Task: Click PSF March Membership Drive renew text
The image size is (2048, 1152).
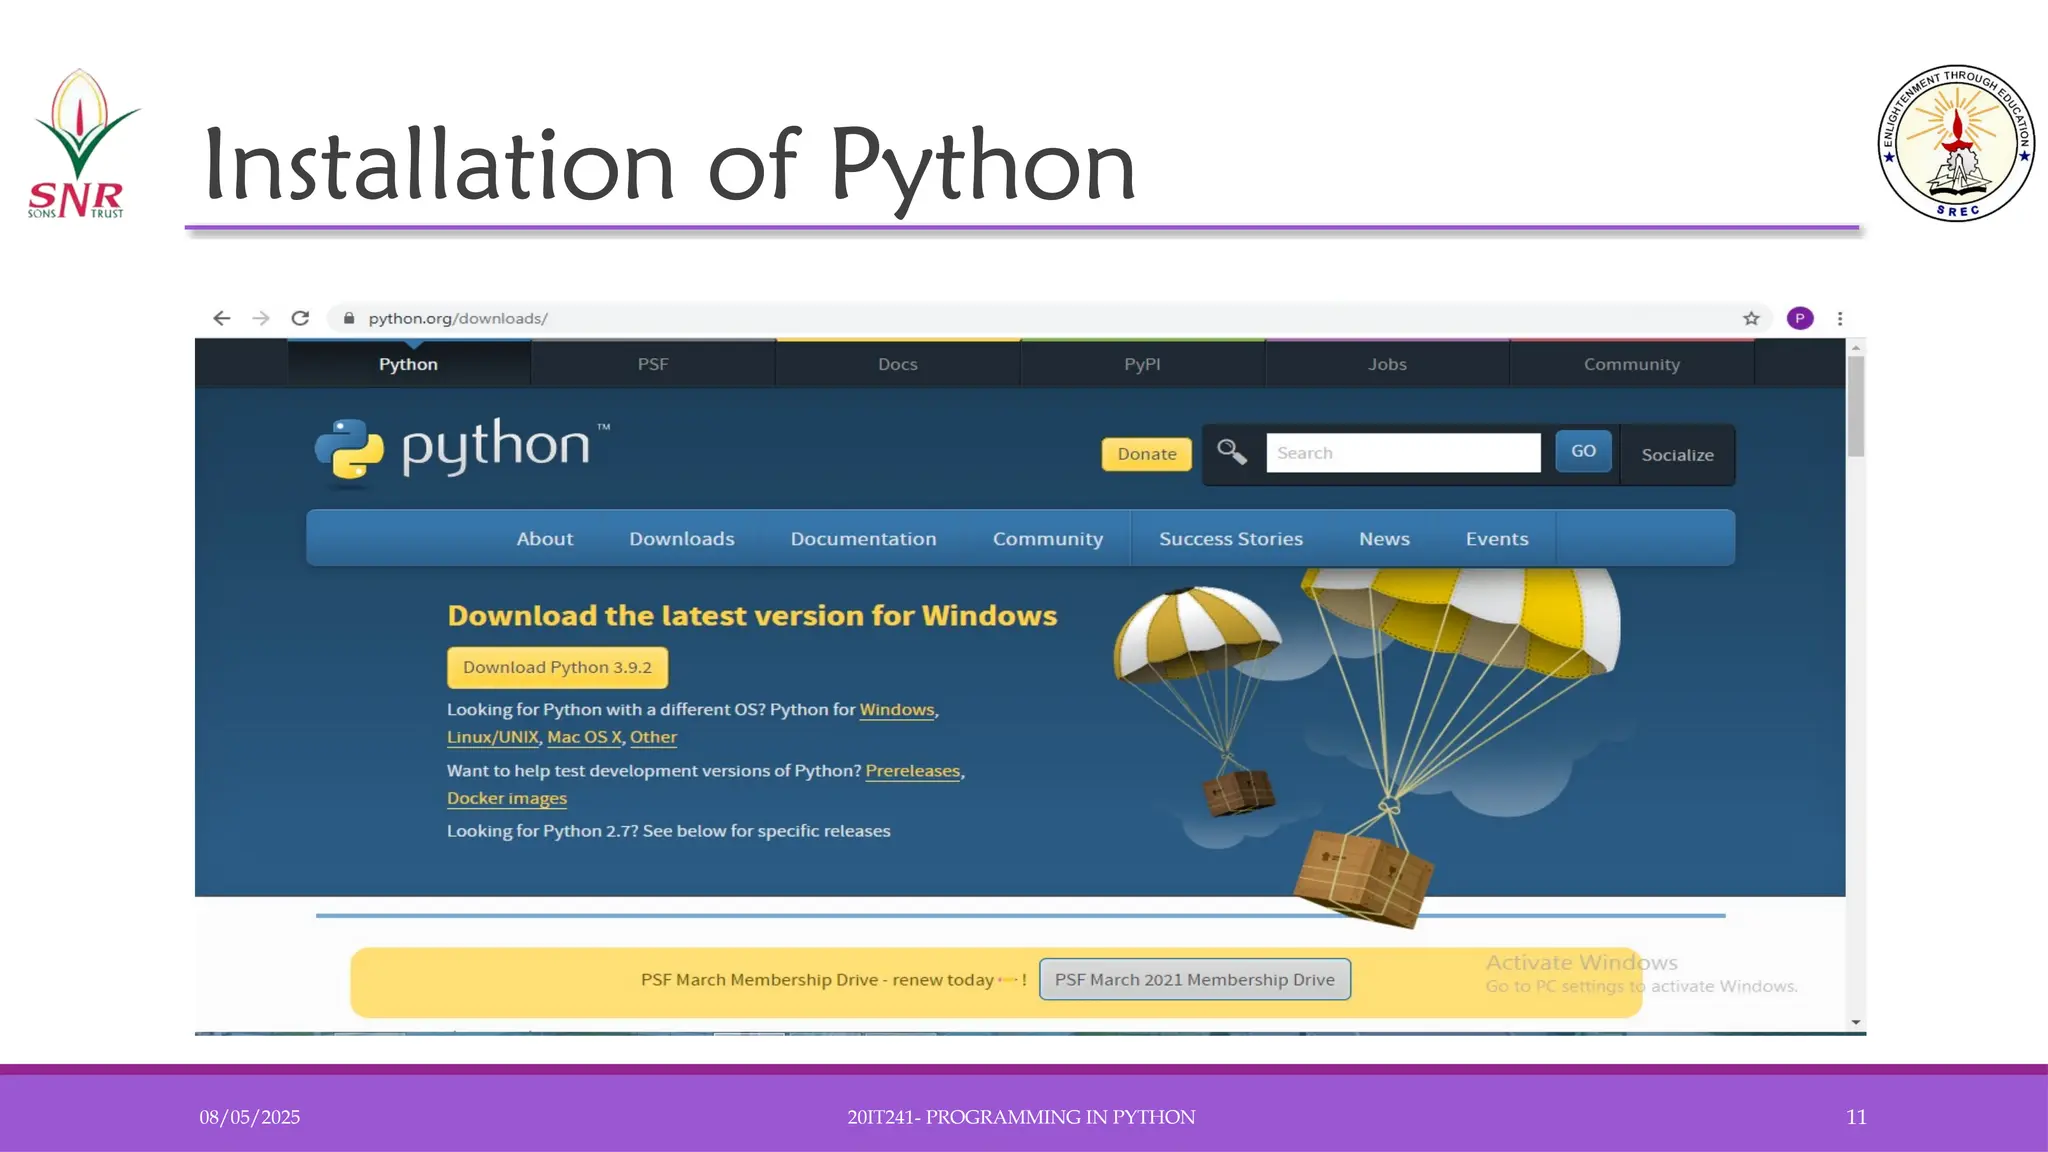Action: (x=834, y=980)
